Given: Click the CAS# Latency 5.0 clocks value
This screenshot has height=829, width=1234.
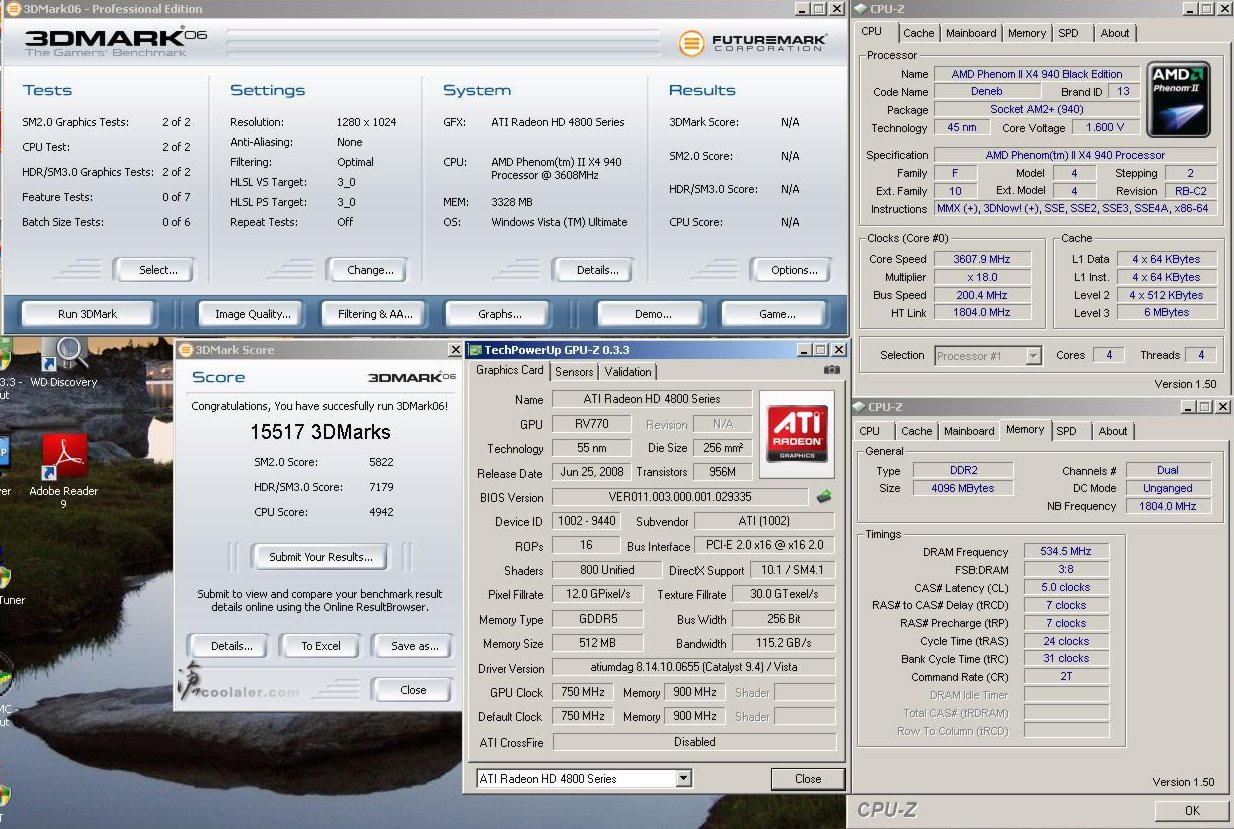Looking at the screenshot, I should (1066, 587).
